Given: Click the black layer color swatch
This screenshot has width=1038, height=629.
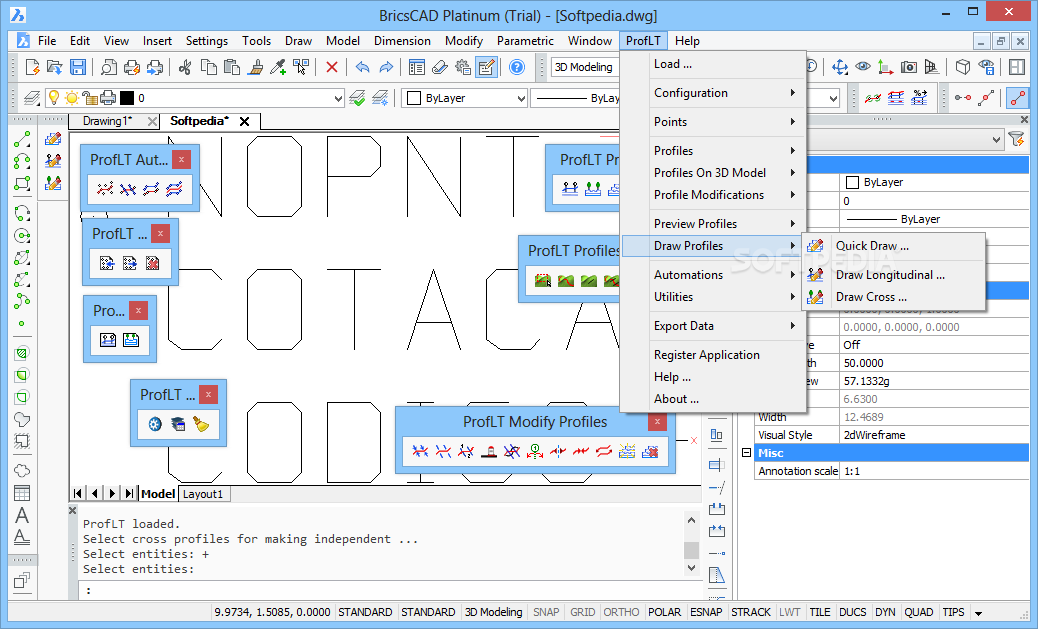Looking at the screenshot, I should pyautogui.click(x=126, y=98).
